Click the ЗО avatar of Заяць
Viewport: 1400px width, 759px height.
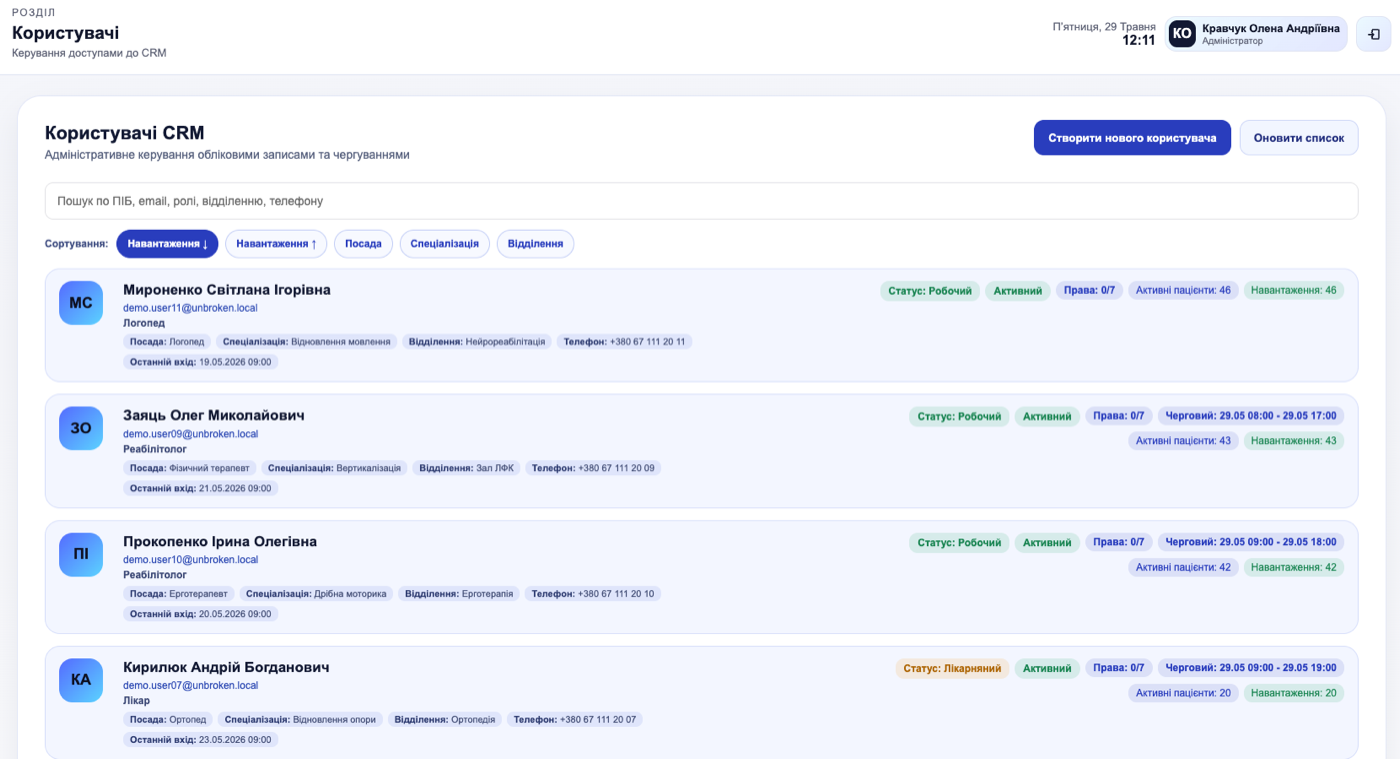click(81, 428)
